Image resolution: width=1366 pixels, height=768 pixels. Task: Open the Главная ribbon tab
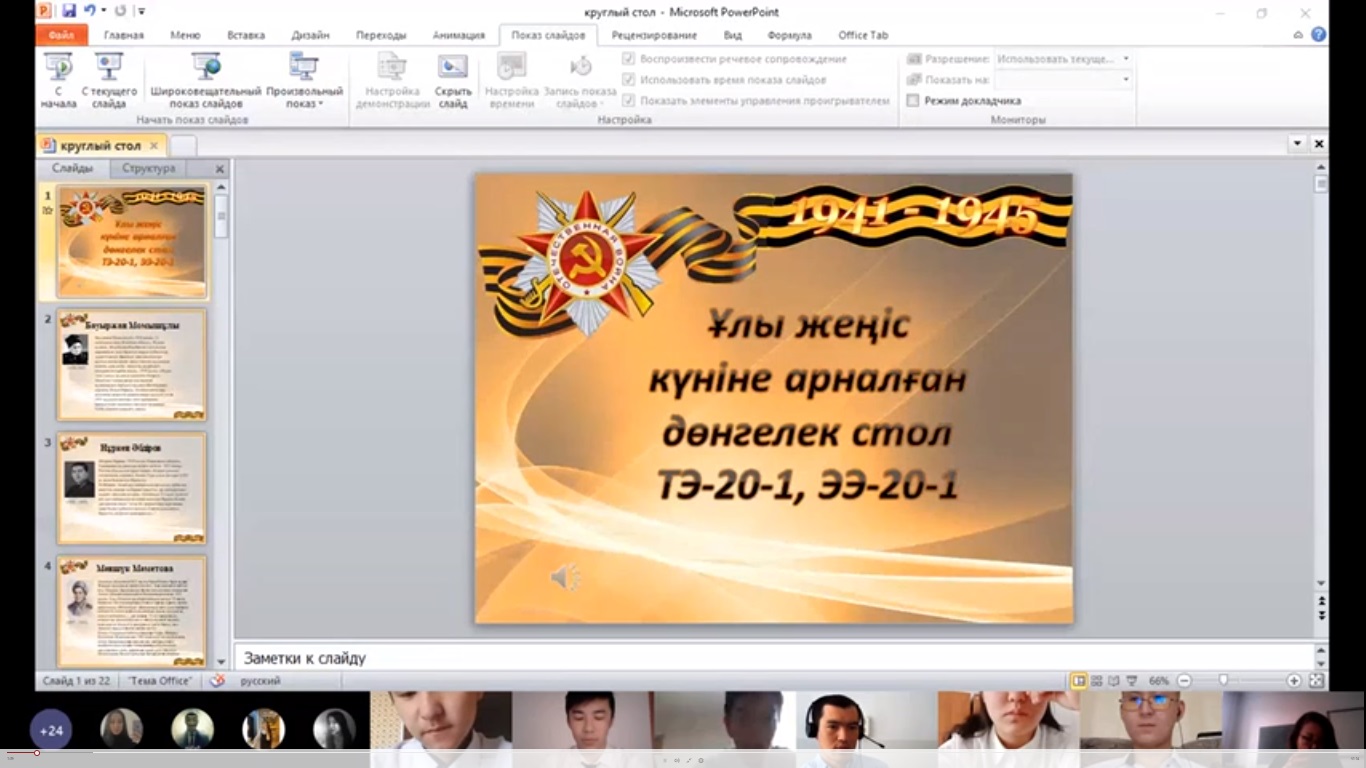coord(124,35)
